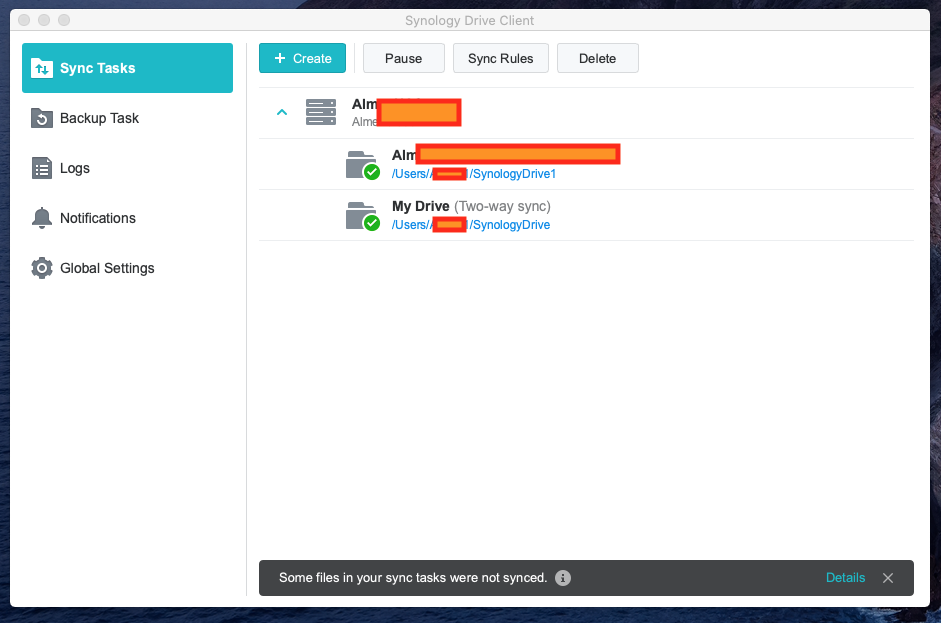941x623 pixels.
Task: Collapse the server connection chevron
Action: [x=282, y=112]
